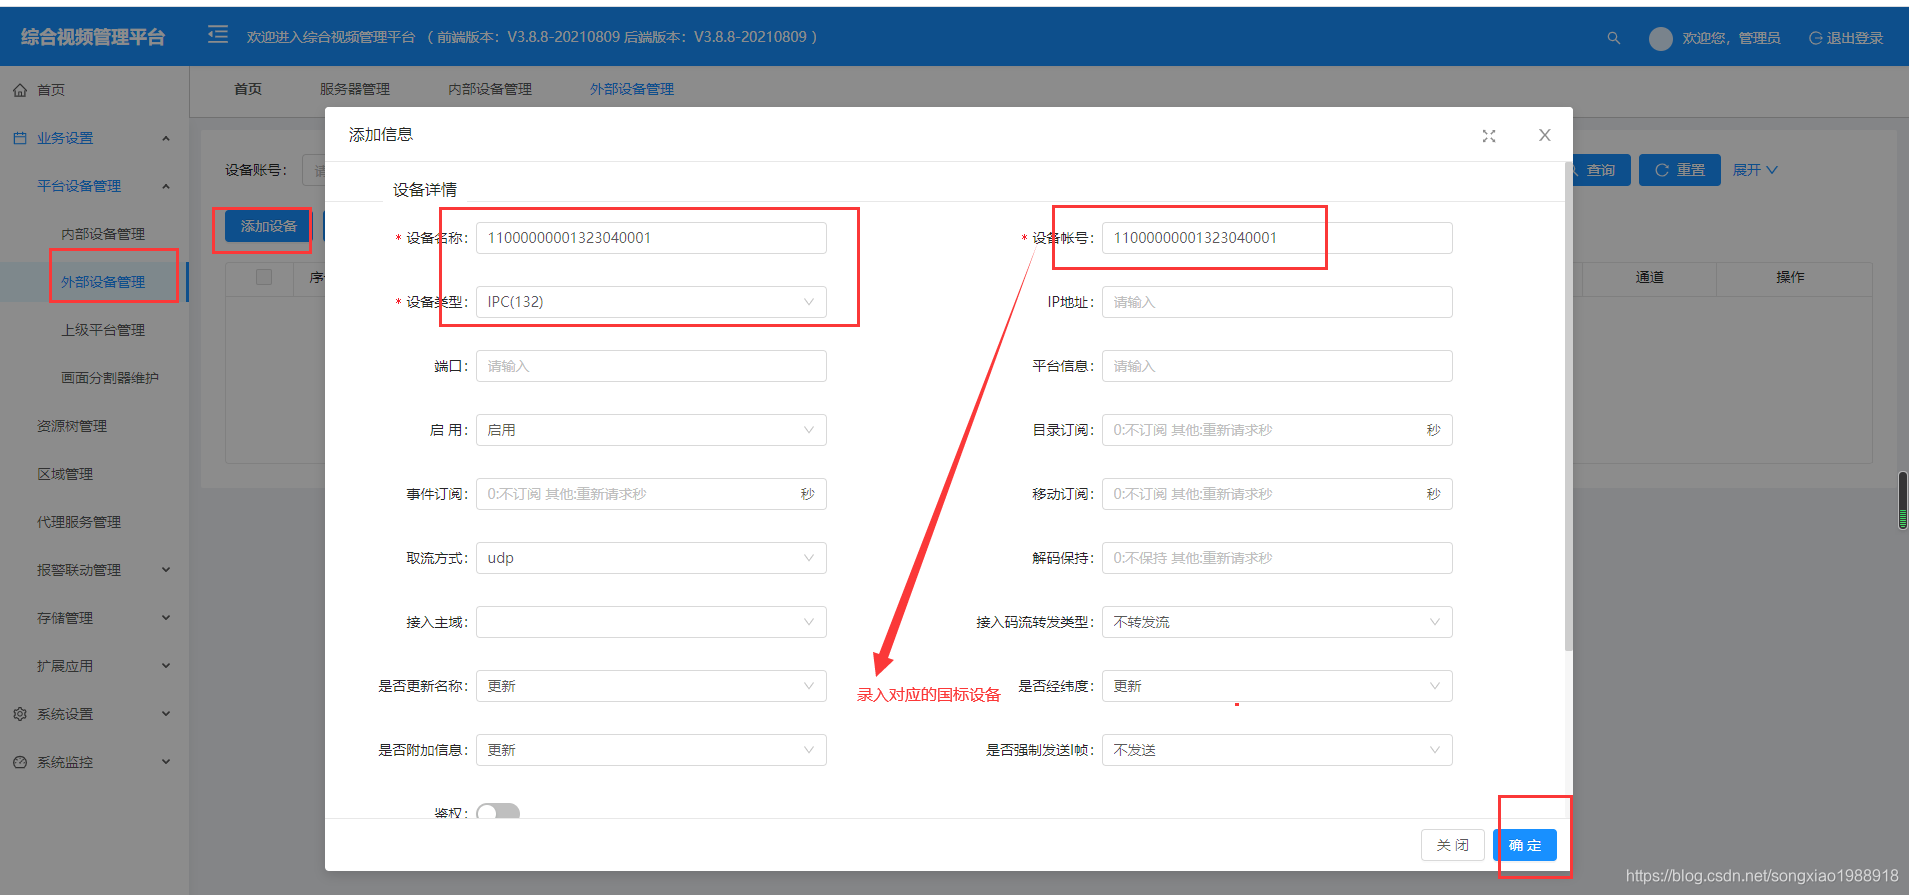1909x895 pixels.
Task: Click the 设备帐号 input field
Action: pyautogui.click(x=1277, y=238)
